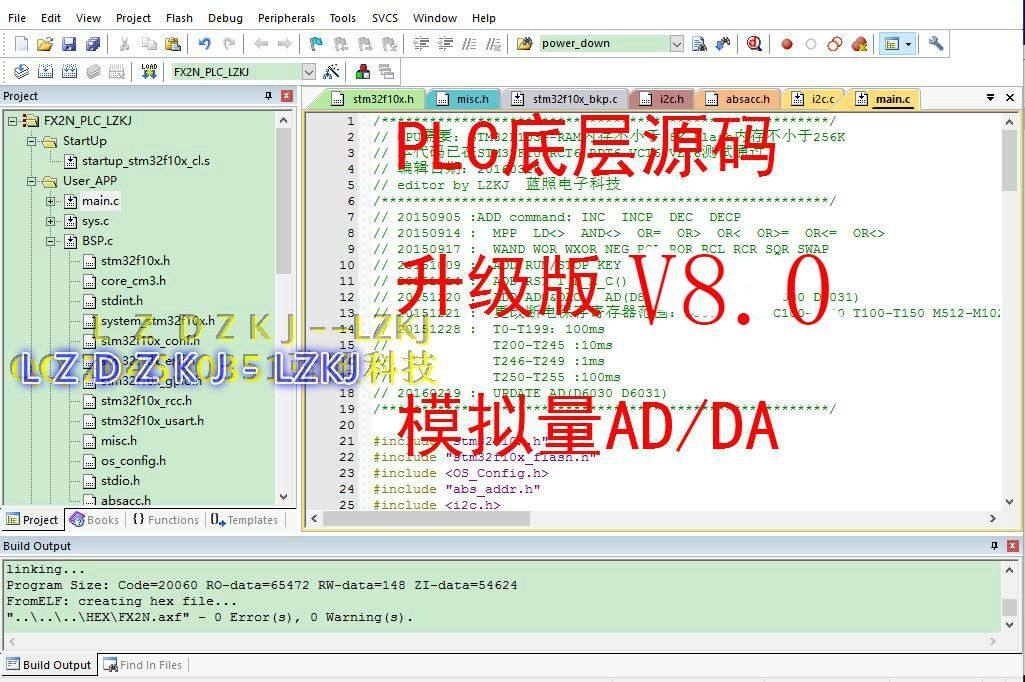Click the Build target icon
Viewport: 1025px width, 682px height.
[x=46, y=70]
